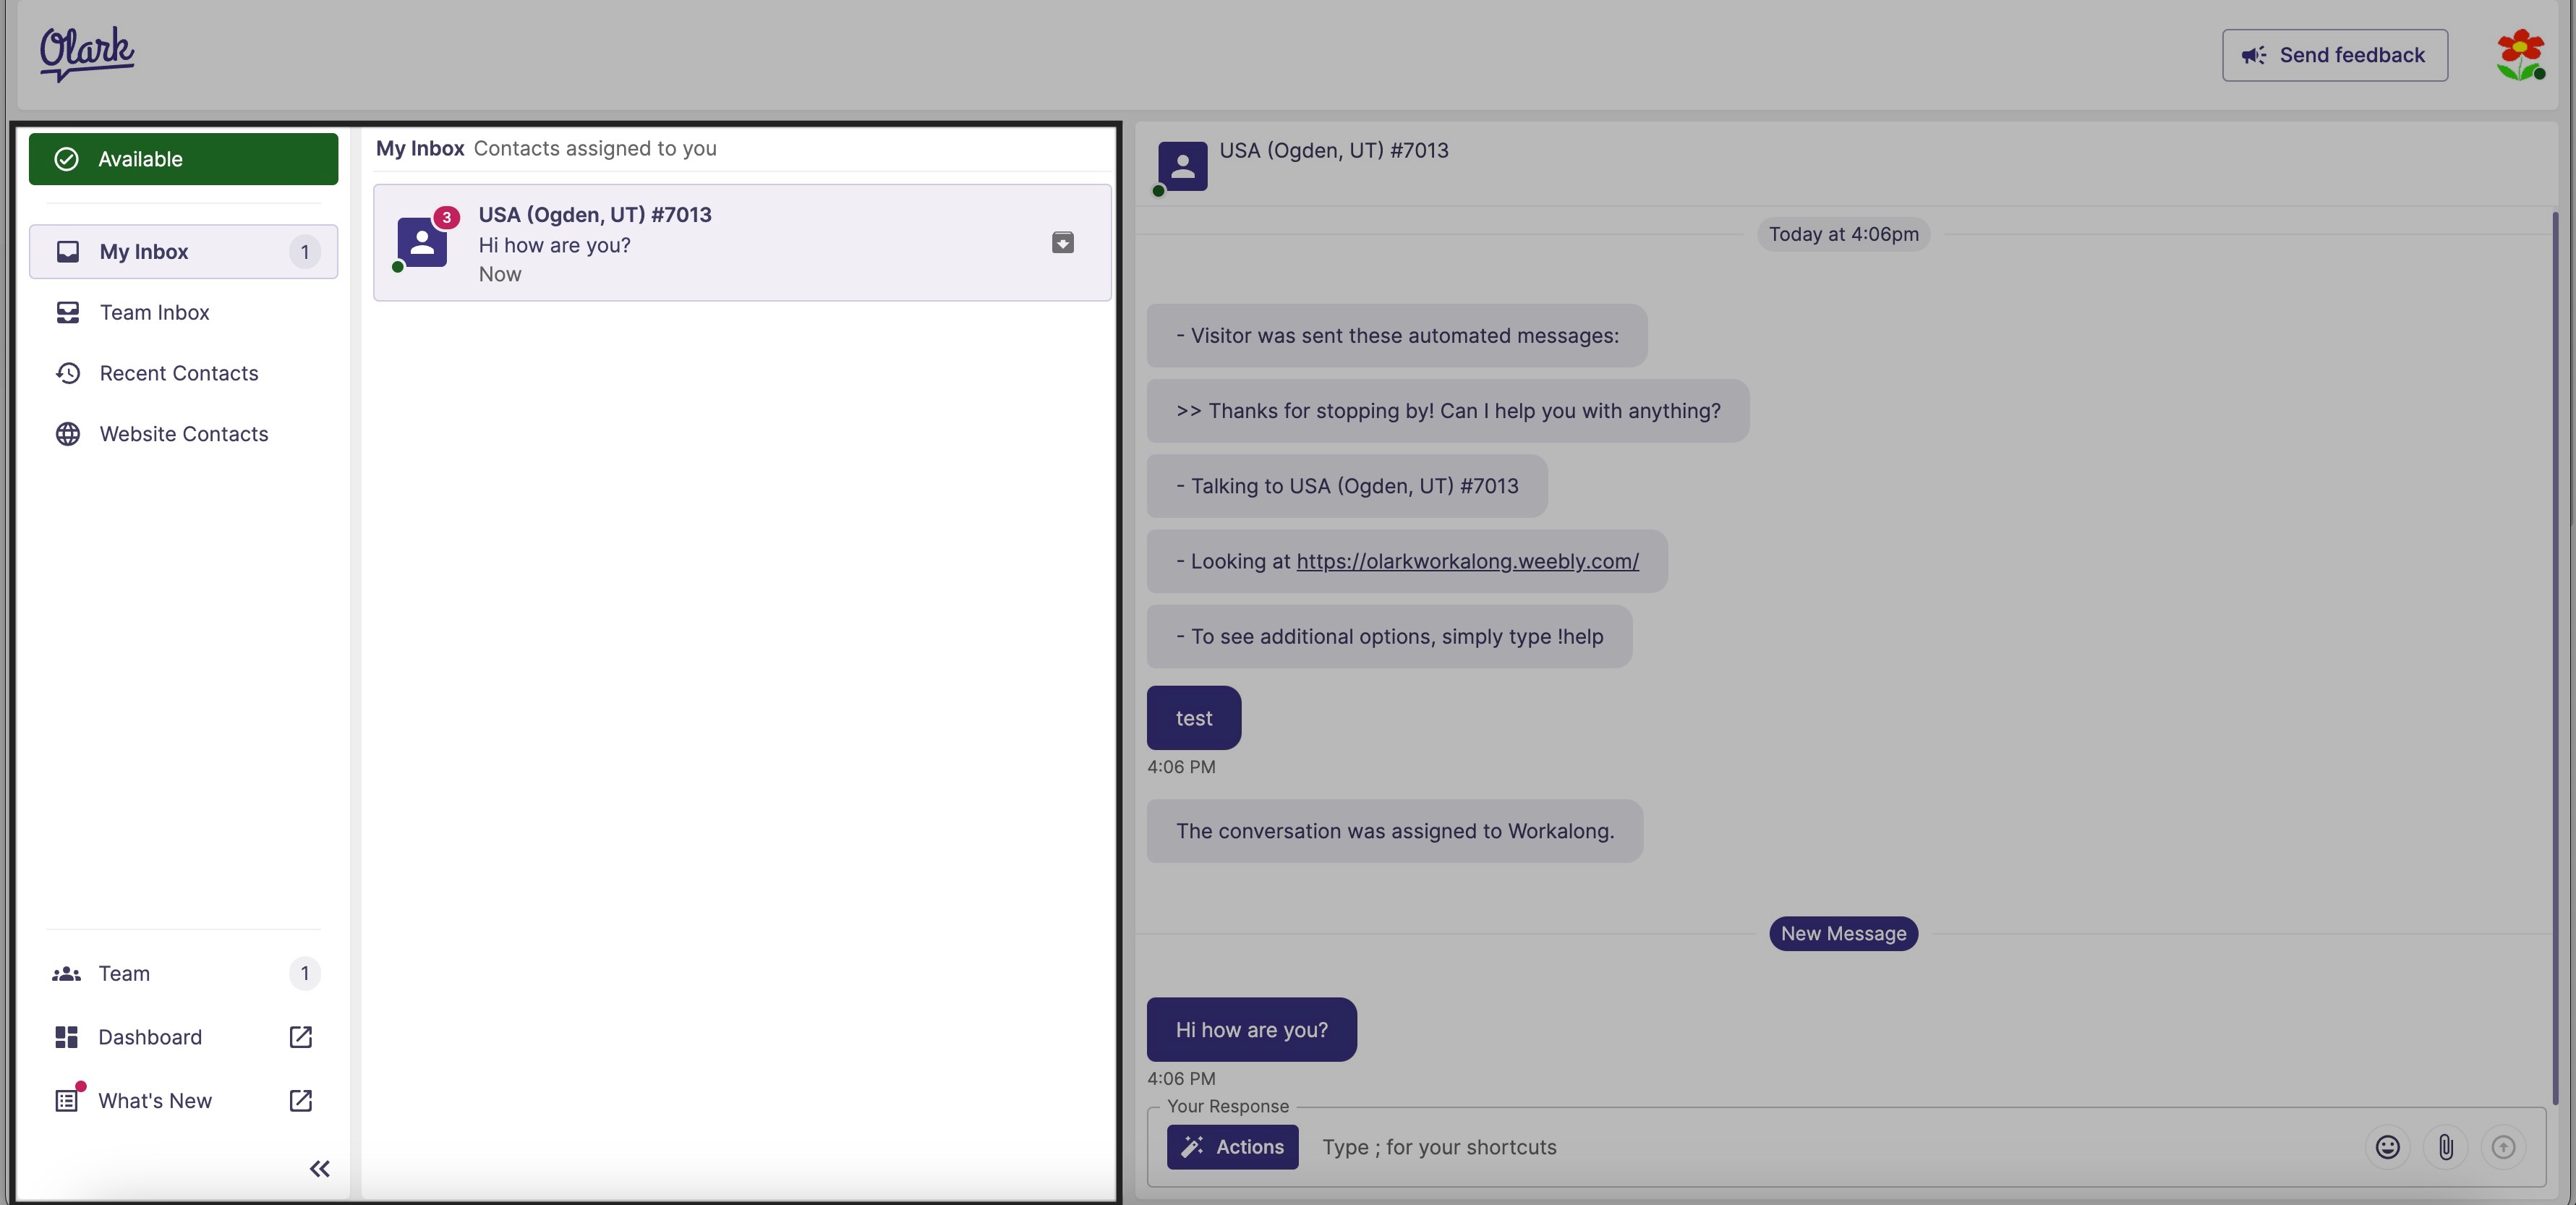Open the Team section
Viewport: 2576px width, 1205px height.
pos(123,973)
